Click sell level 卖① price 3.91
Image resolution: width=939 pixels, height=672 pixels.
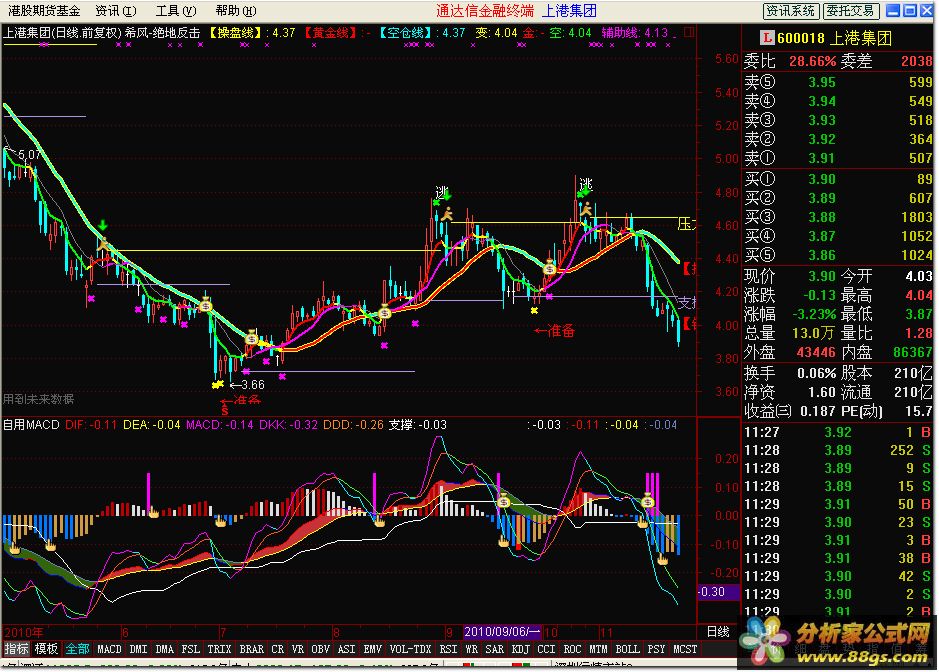click(x=822, y=158)
